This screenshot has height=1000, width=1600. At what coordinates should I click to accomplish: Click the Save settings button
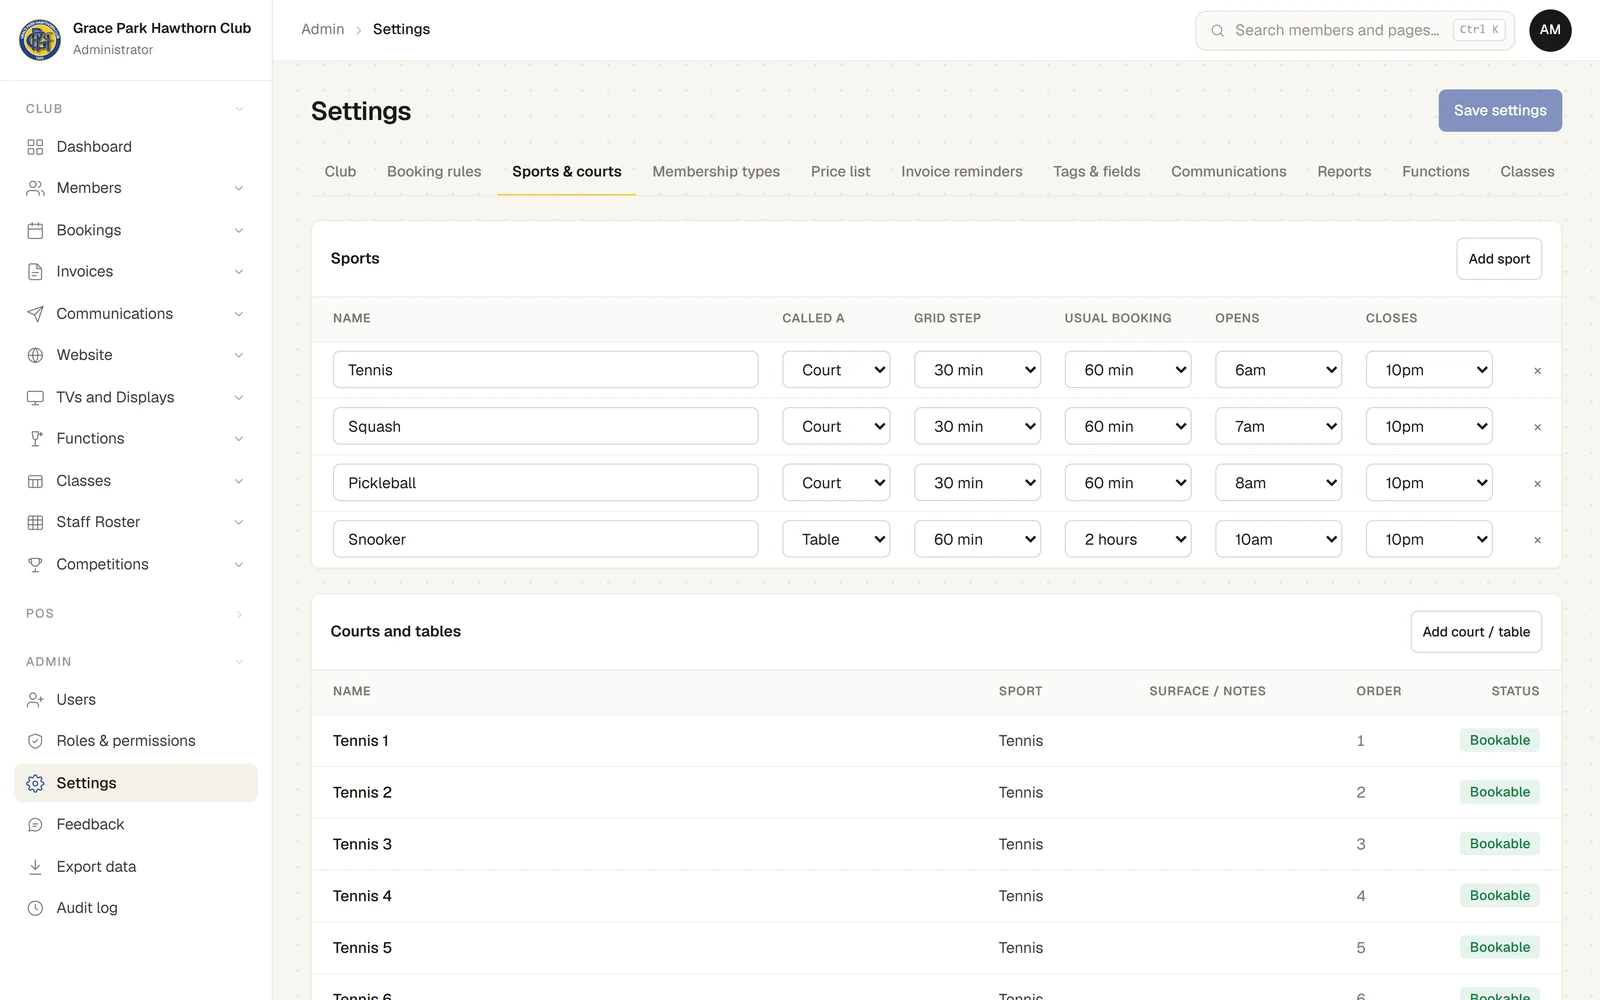pyautogui.click(x=1500, y=111)
